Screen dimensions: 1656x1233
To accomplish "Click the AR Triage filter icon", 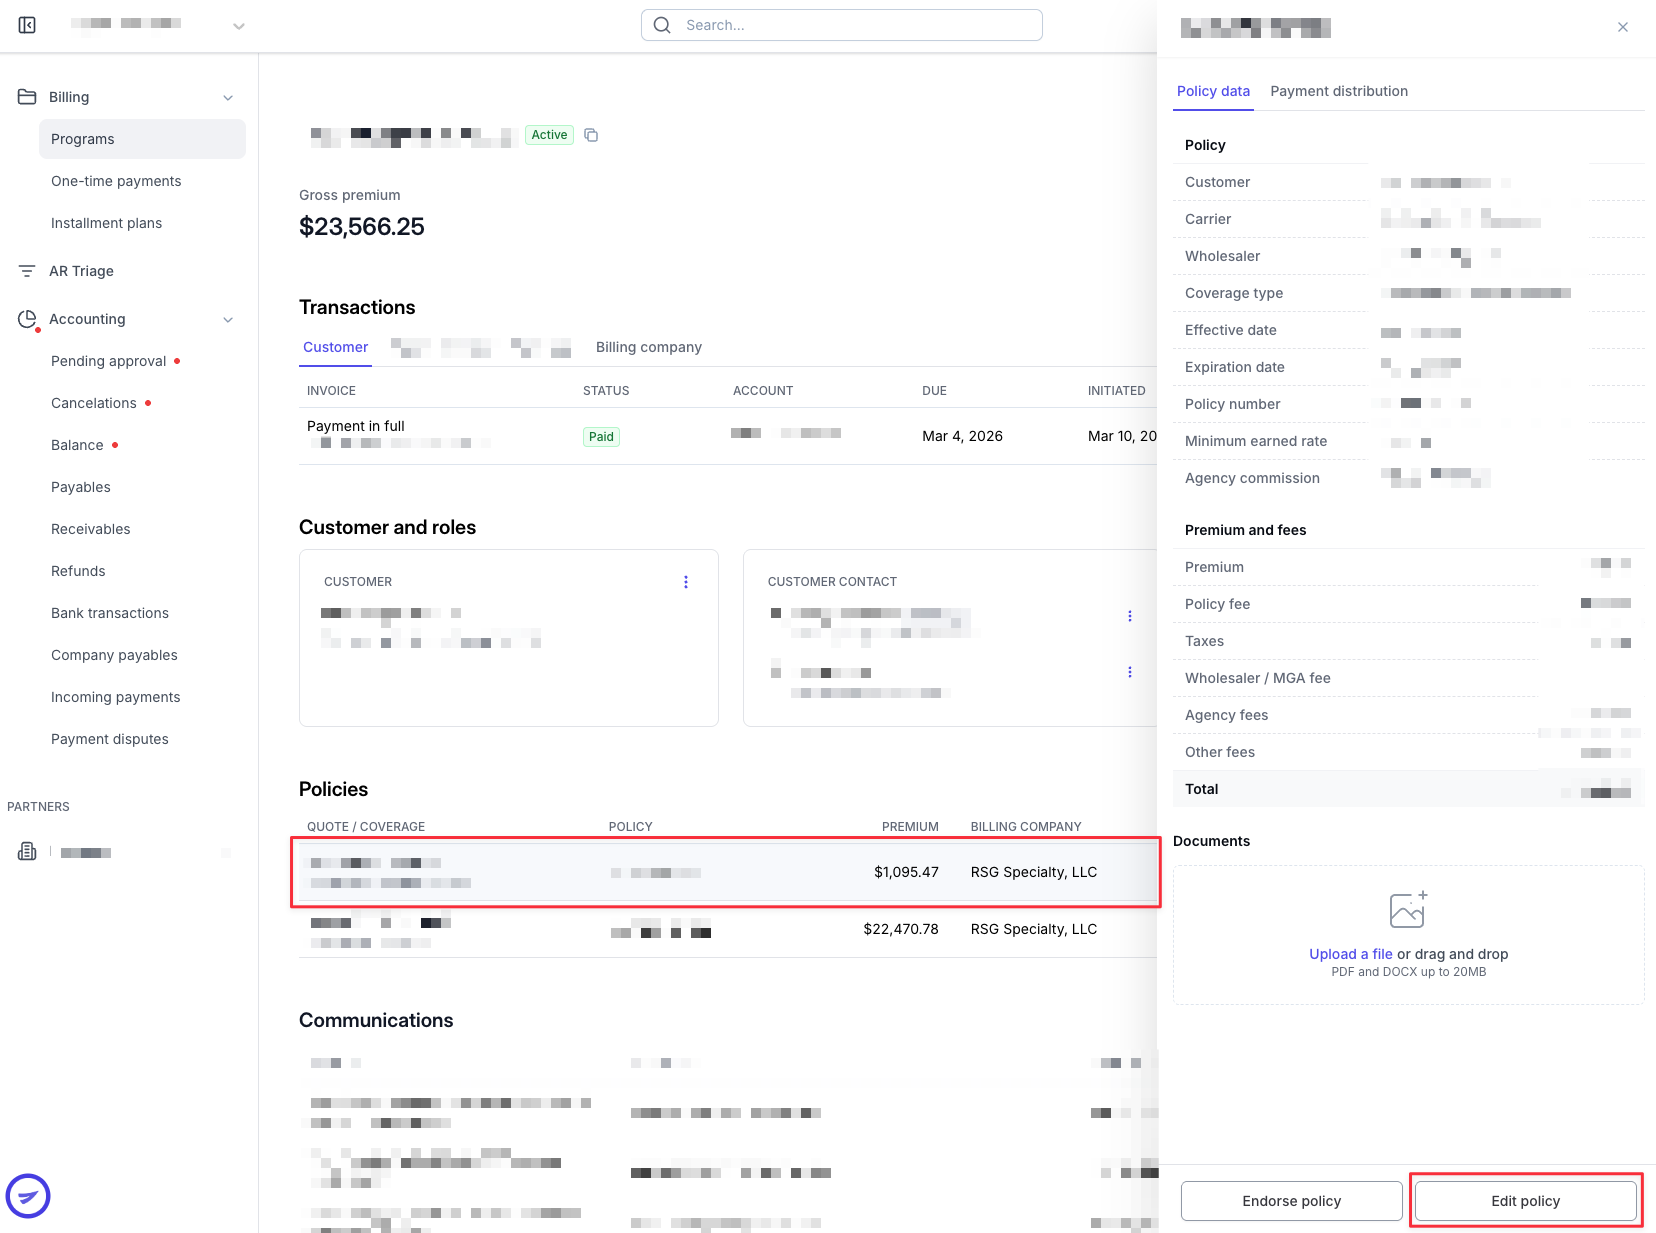I will click(x=27, y=271).
